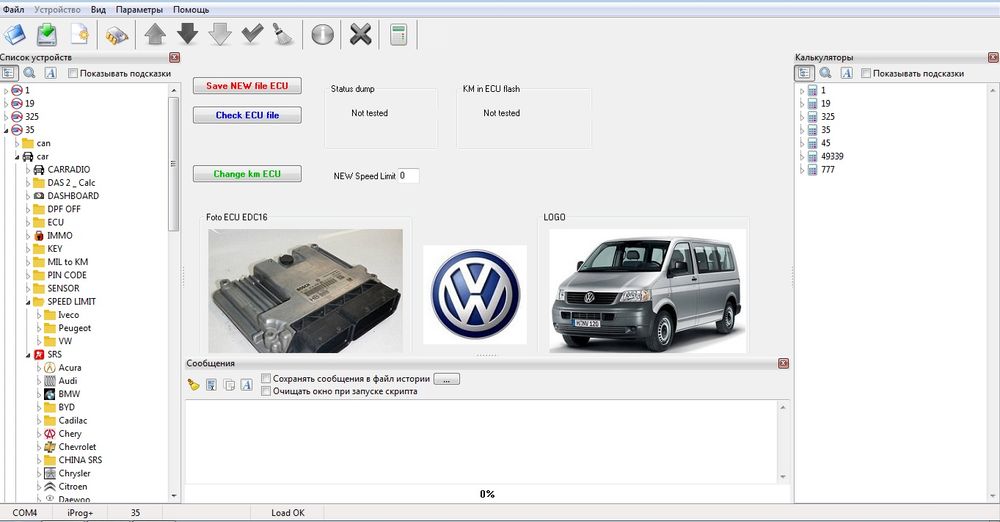1000x522 pixels.
Task: Select the DASHBOARD tree item
Action: pos(73,196)
